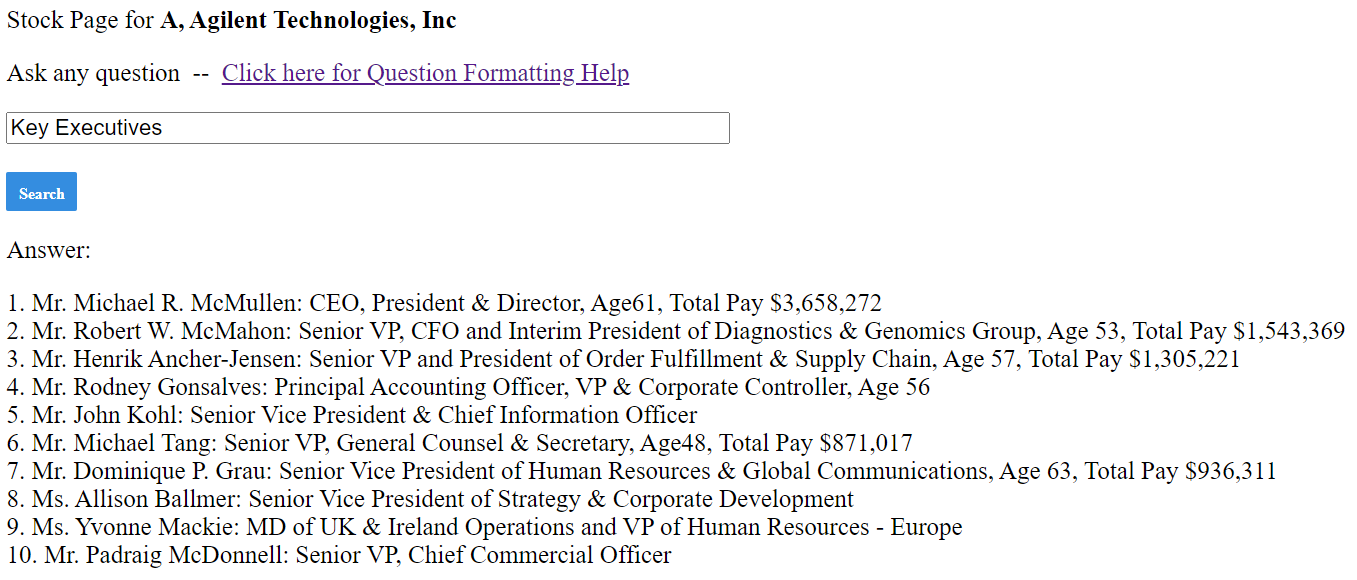Select Michael R. McMullen's CEO entry
1357x580 pixels.
tap(444, 303)
